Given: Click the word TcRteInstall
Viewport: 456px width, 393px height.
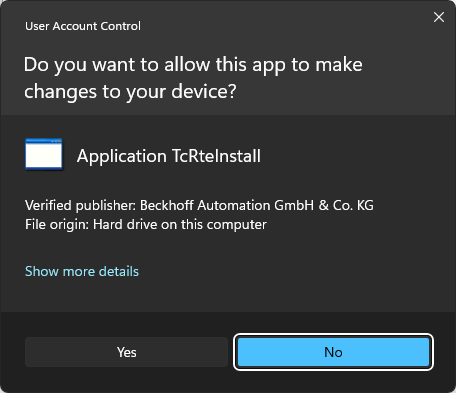Looking at the screenshot, I should tap(216, 156).
